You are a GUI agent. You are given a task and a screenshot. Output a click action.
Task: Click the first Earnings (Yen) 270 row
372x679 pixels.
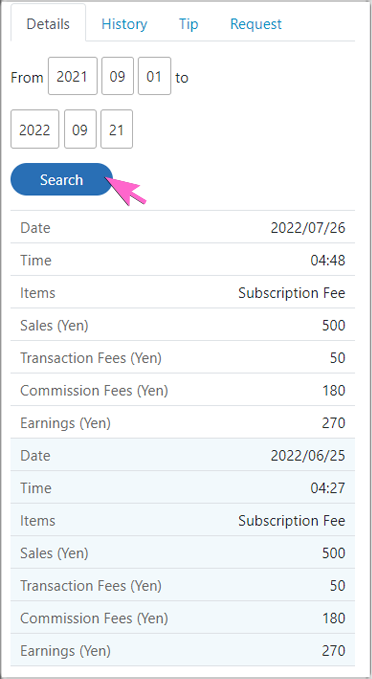pyautogui.click(x=183, y=422)
